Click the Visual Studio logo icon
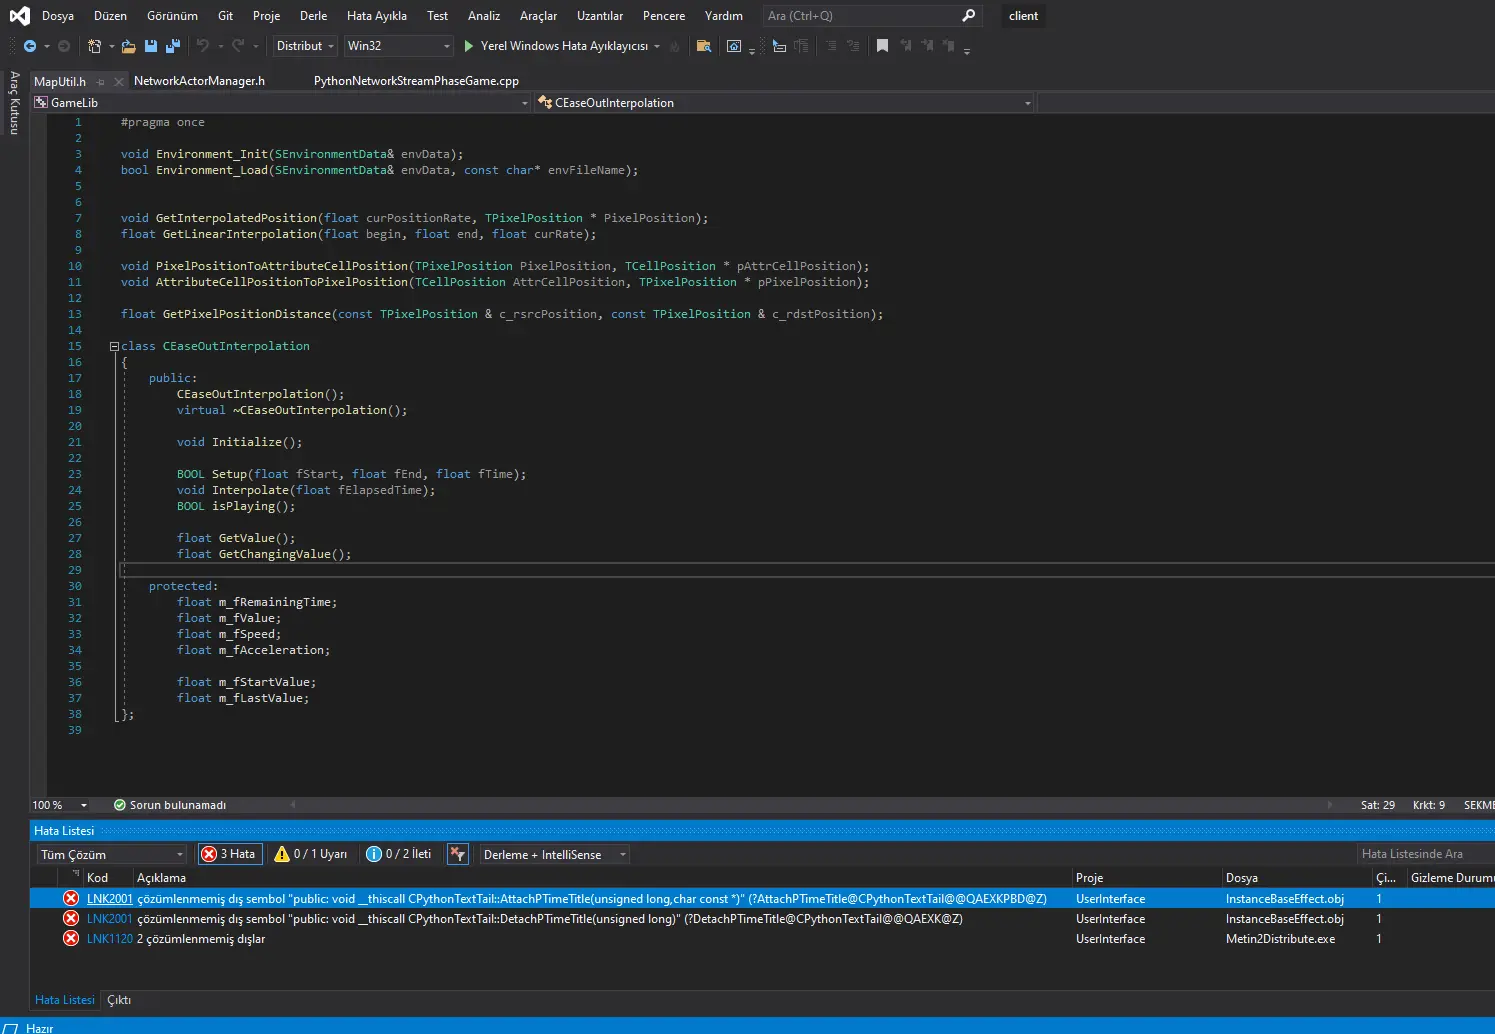 (x=19, y=16)
